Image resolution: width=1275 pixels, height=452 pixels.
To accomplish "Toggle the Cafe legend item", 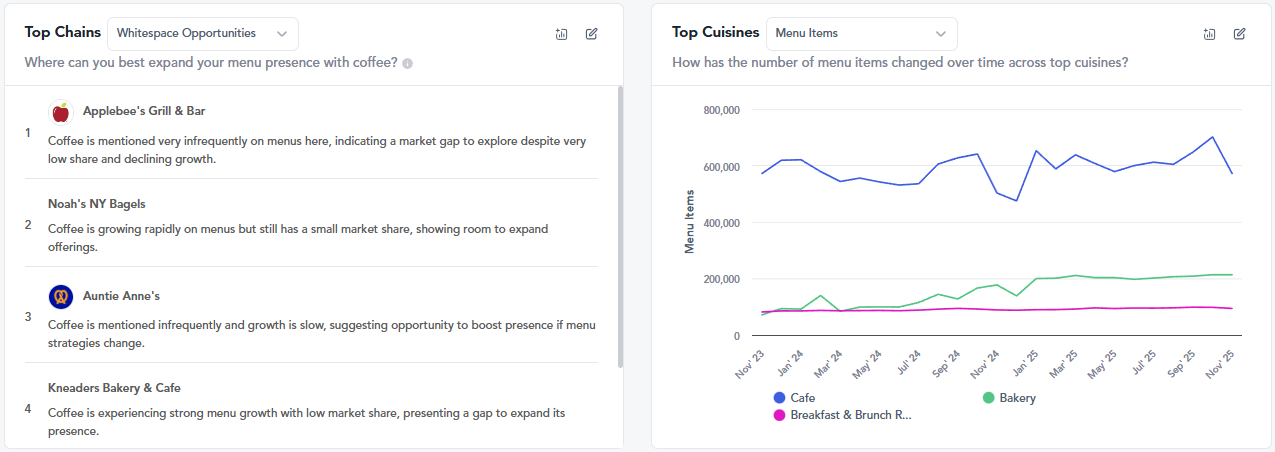I will click(795, 398).
